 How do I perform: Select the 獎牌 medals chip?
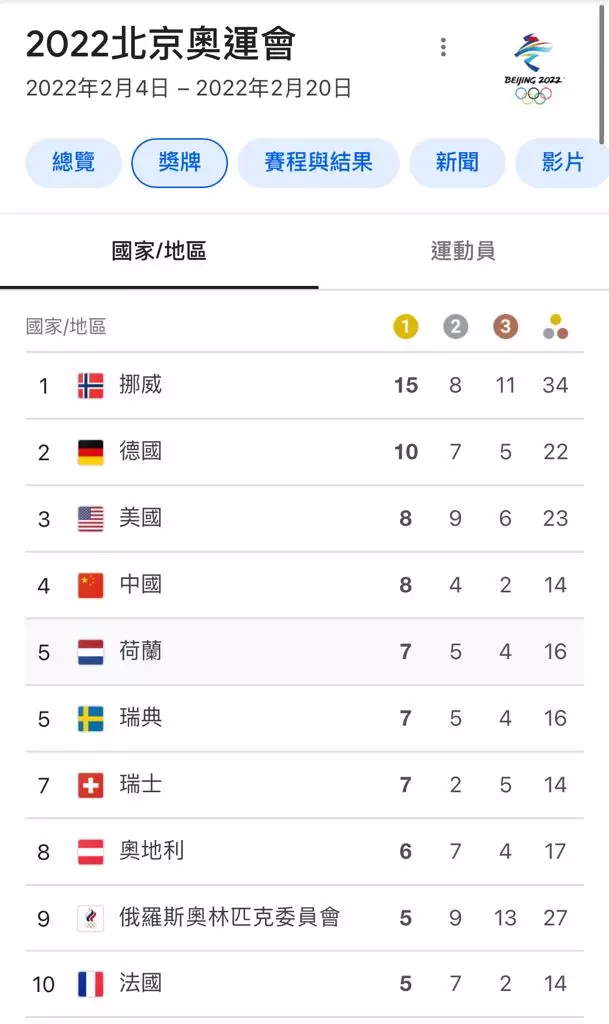(x=180, y=163)
